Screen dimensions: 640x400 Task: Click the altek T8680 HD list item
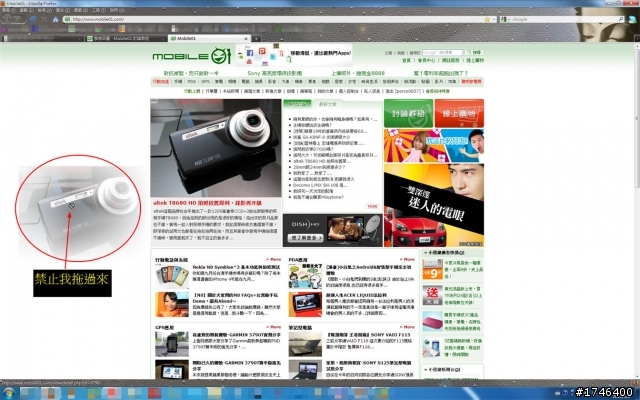[x=322, y=161]
